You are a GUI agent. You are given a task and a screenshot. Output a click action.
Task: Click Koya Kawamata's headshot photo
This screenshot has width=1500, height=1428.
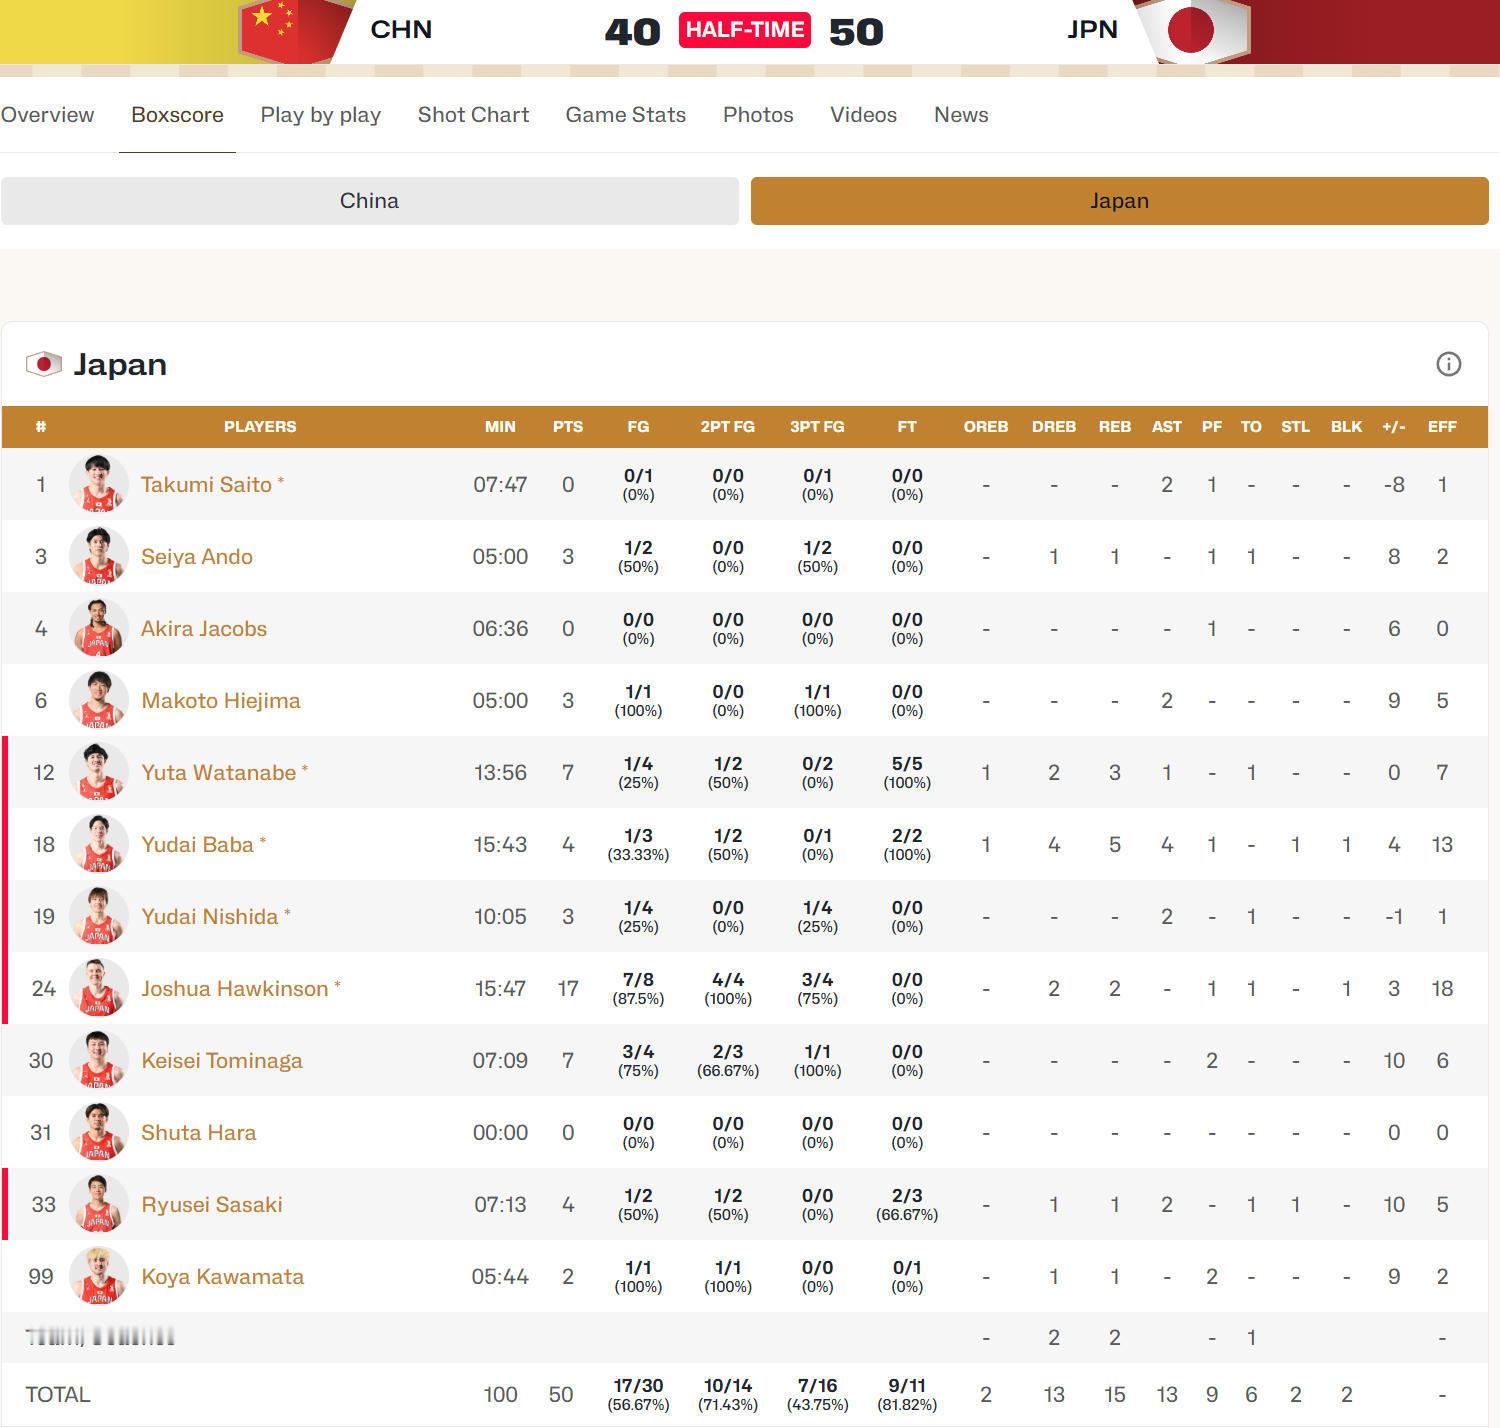click(x=98, y=1277)
